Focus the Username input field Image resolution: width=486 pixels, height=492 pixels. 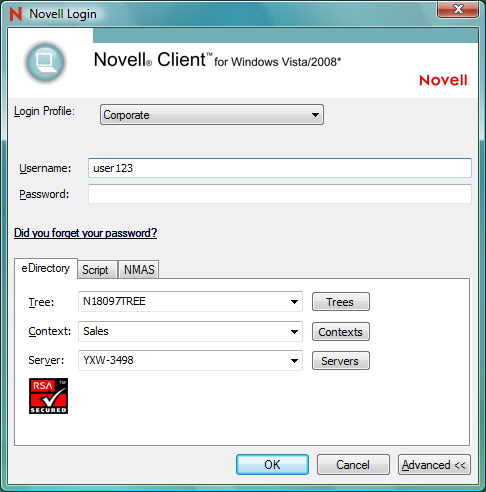(280, 168)
